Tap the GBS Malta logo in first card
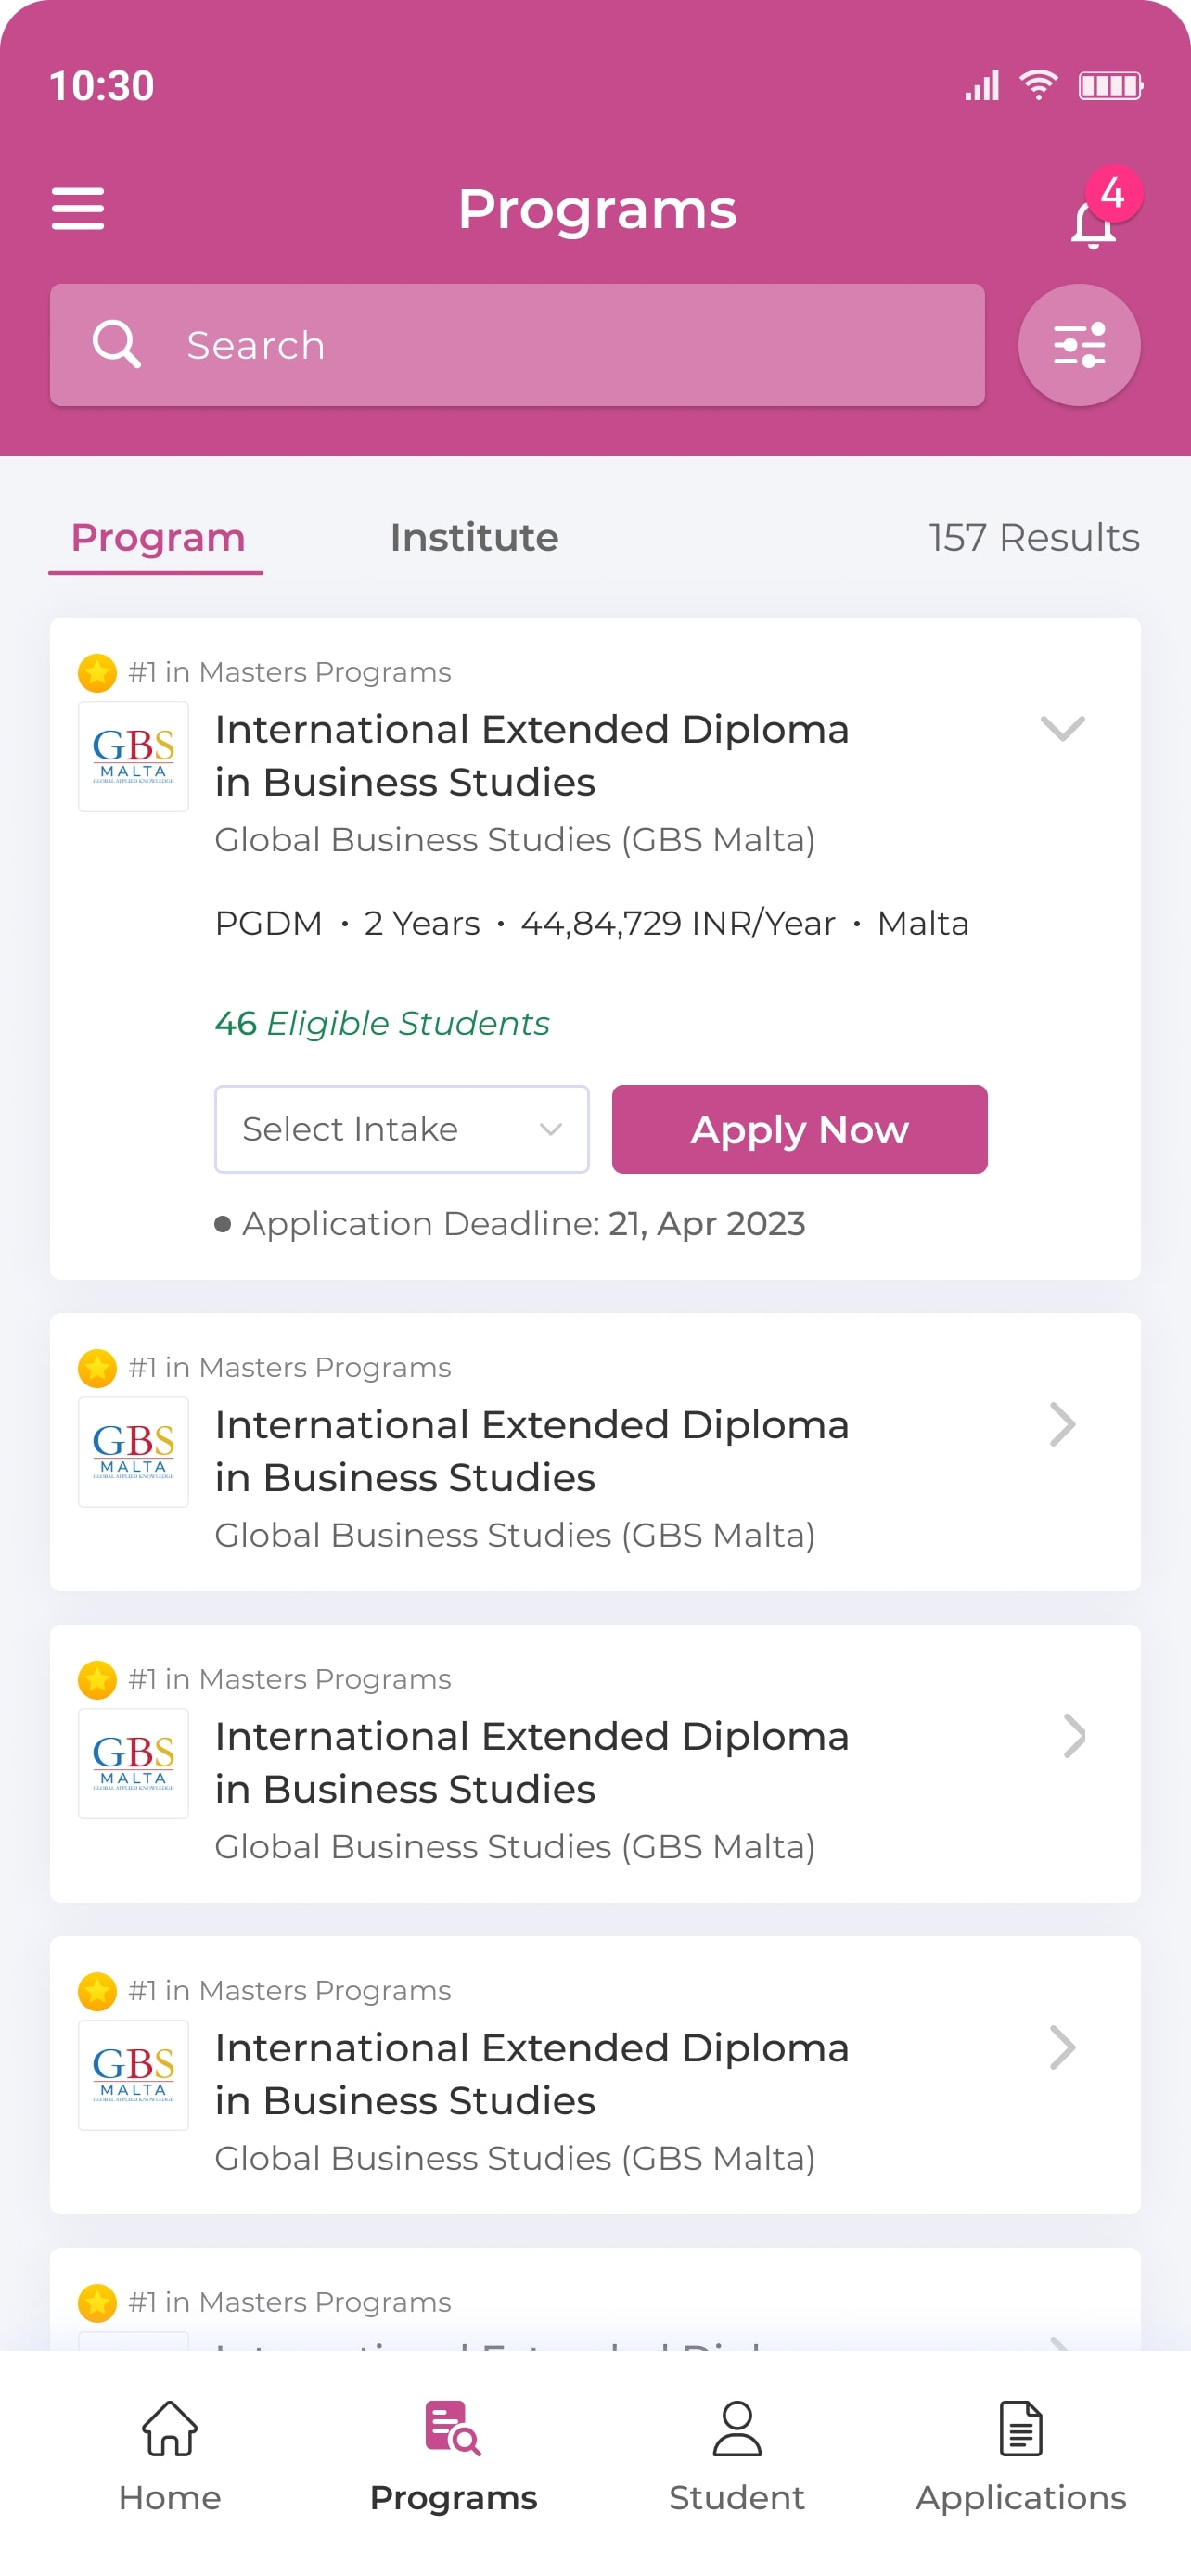 click(x=134, y=757)
